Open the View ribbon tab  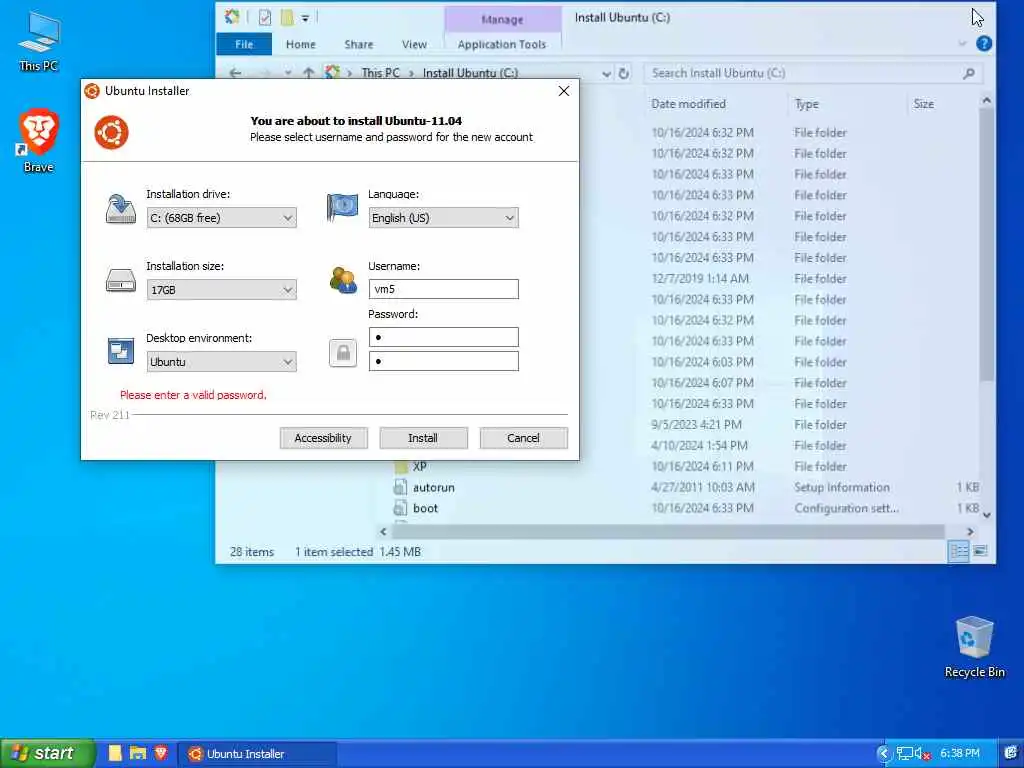pos(414,44)
